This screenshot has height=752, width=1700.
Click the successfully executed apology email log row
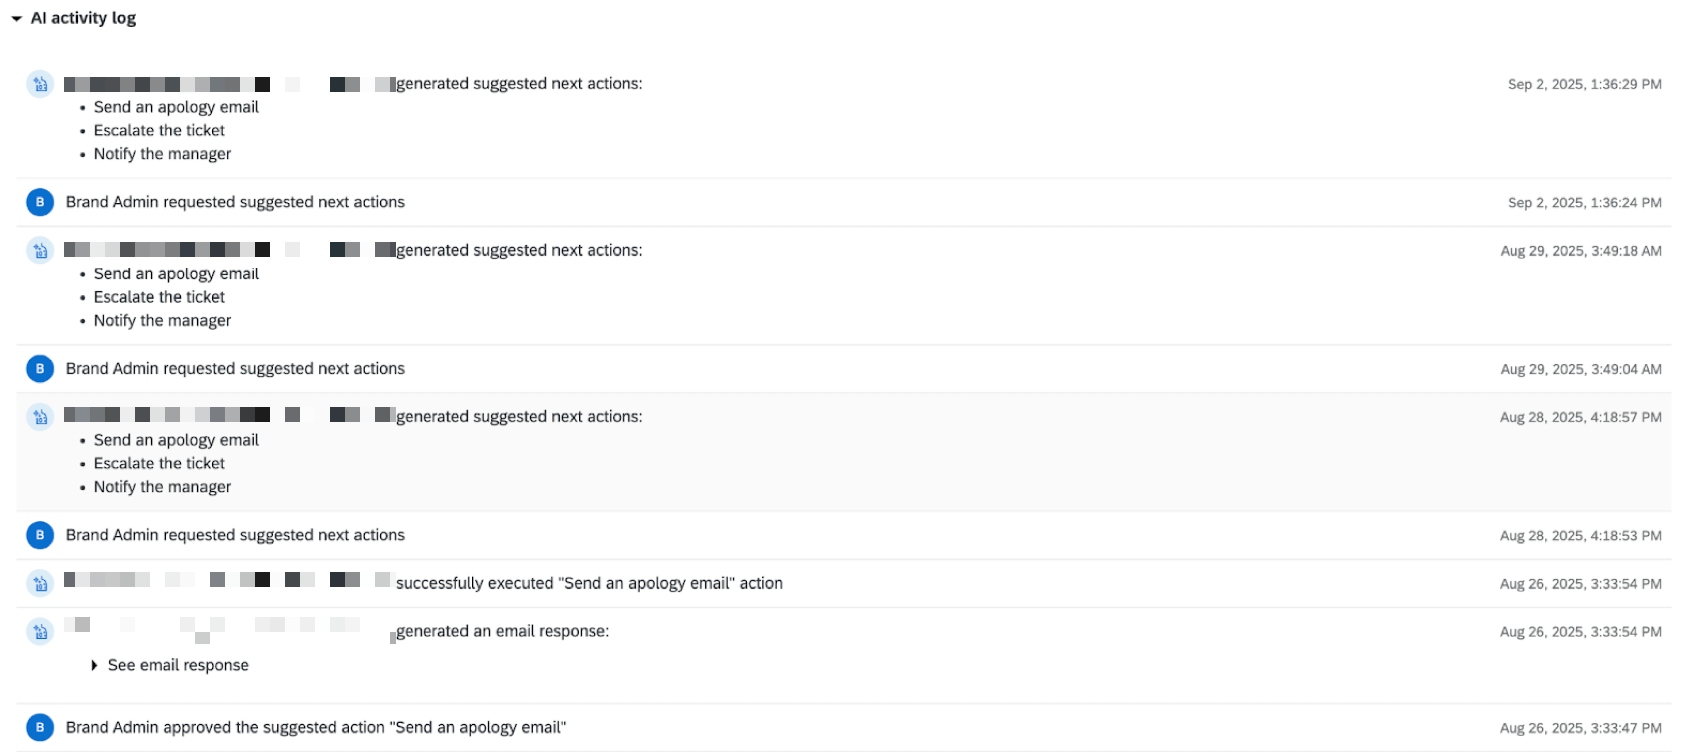click(x=591, y=583)
